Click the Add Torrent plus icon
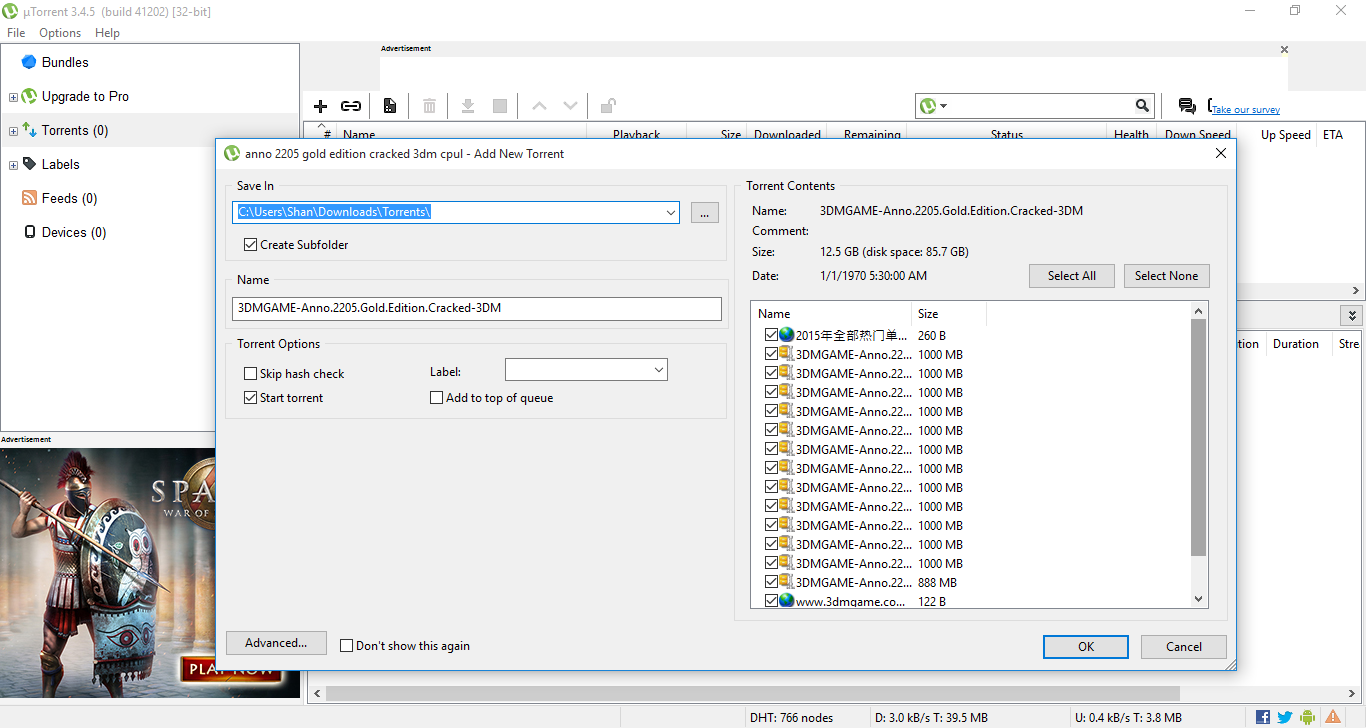 (x=320, y=105)
